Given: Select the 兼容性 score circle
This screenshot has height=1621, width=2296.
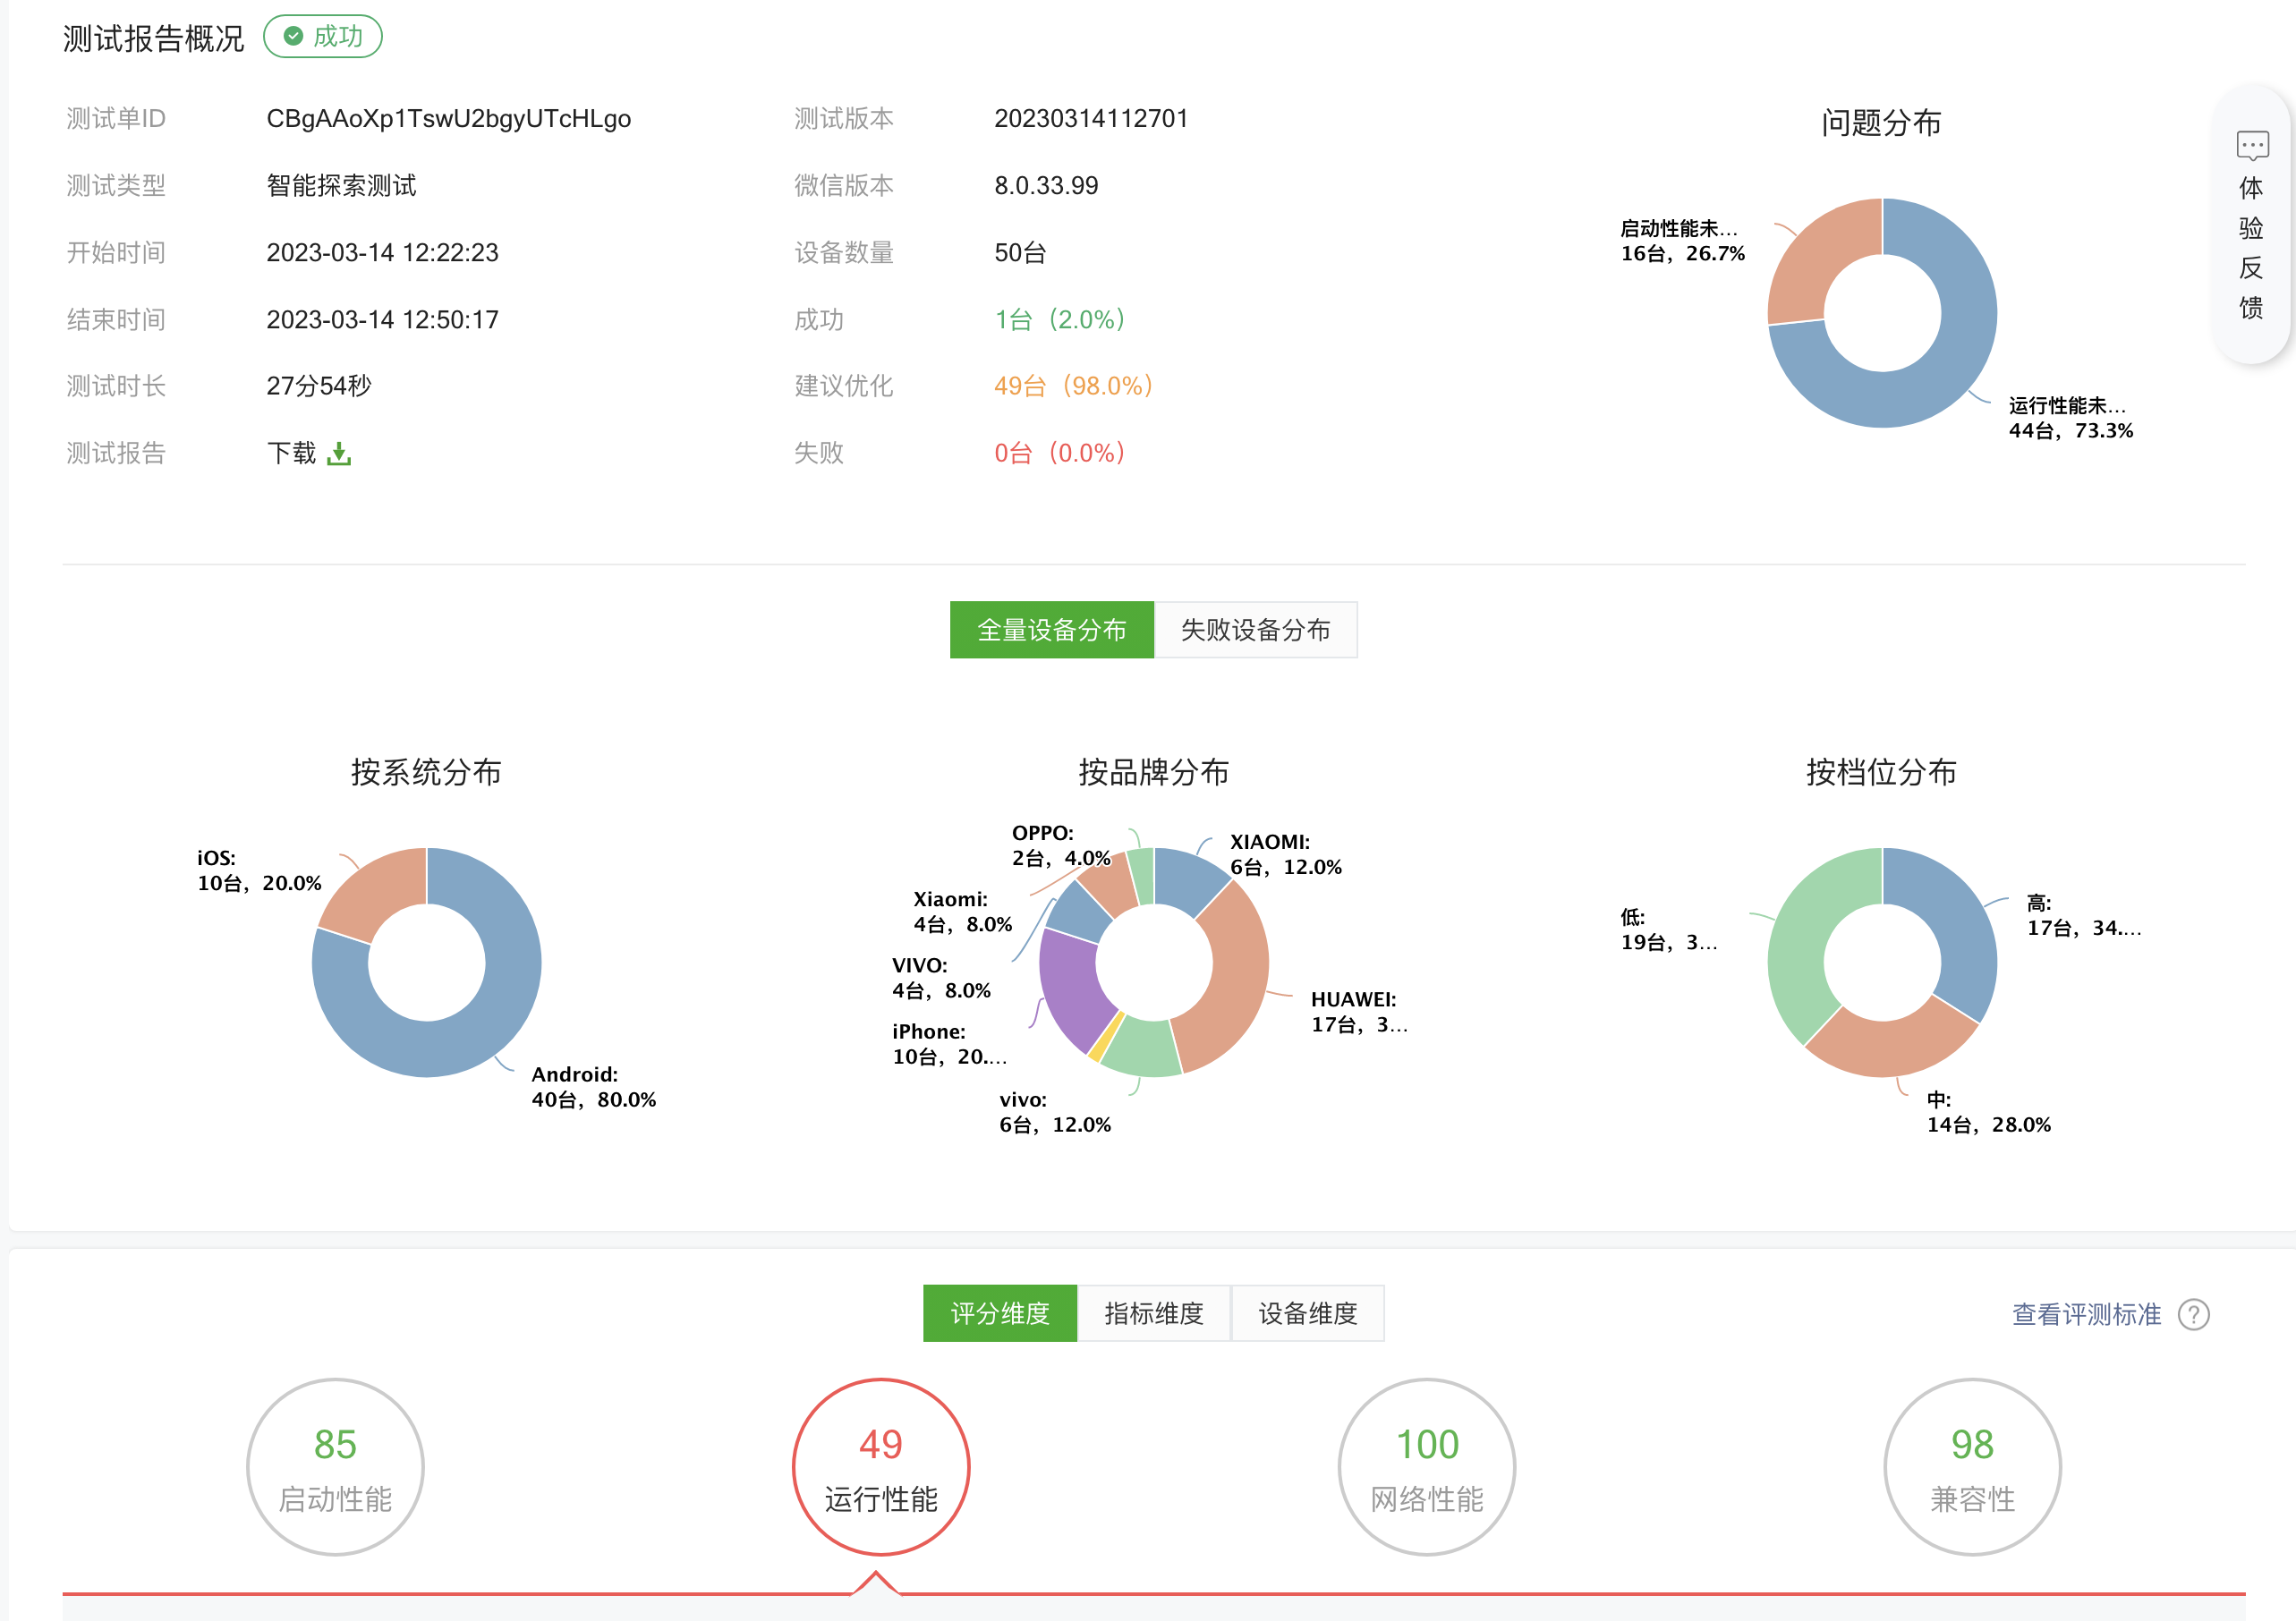Looking at the screenshot, I should pos(1971,1467).
